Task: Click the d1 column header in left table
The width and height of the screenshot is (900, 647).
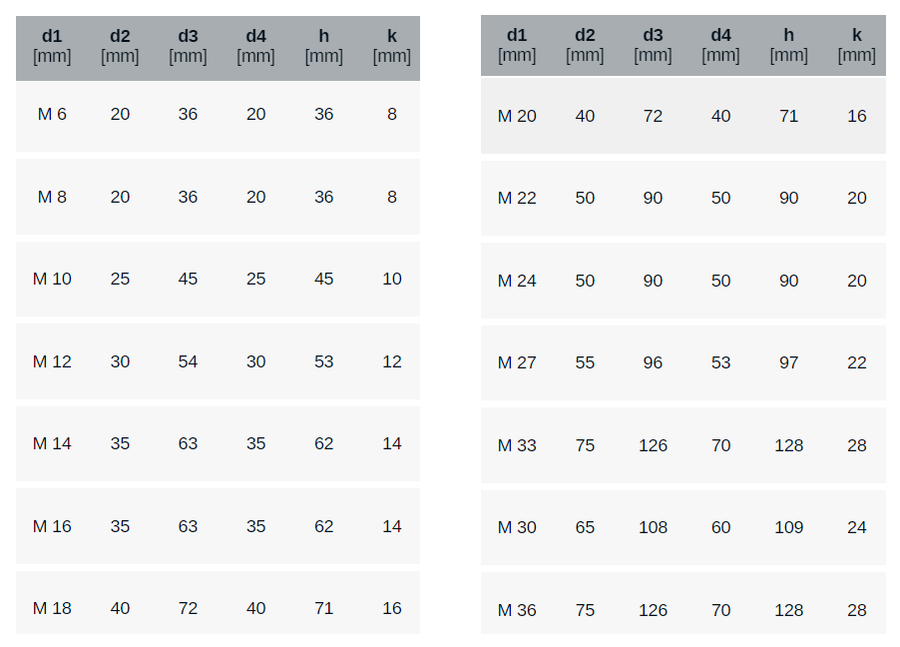Action: (52, 46)
